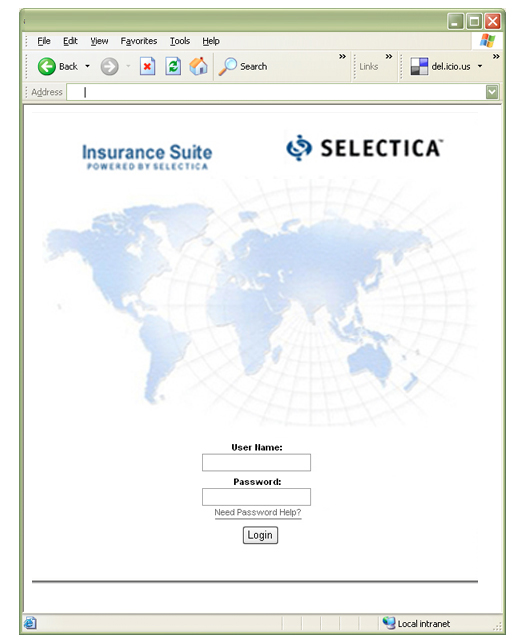Expand the del.icio.us dropdown arrow
This screenshot has width=525, height=642.
(480, 66)
